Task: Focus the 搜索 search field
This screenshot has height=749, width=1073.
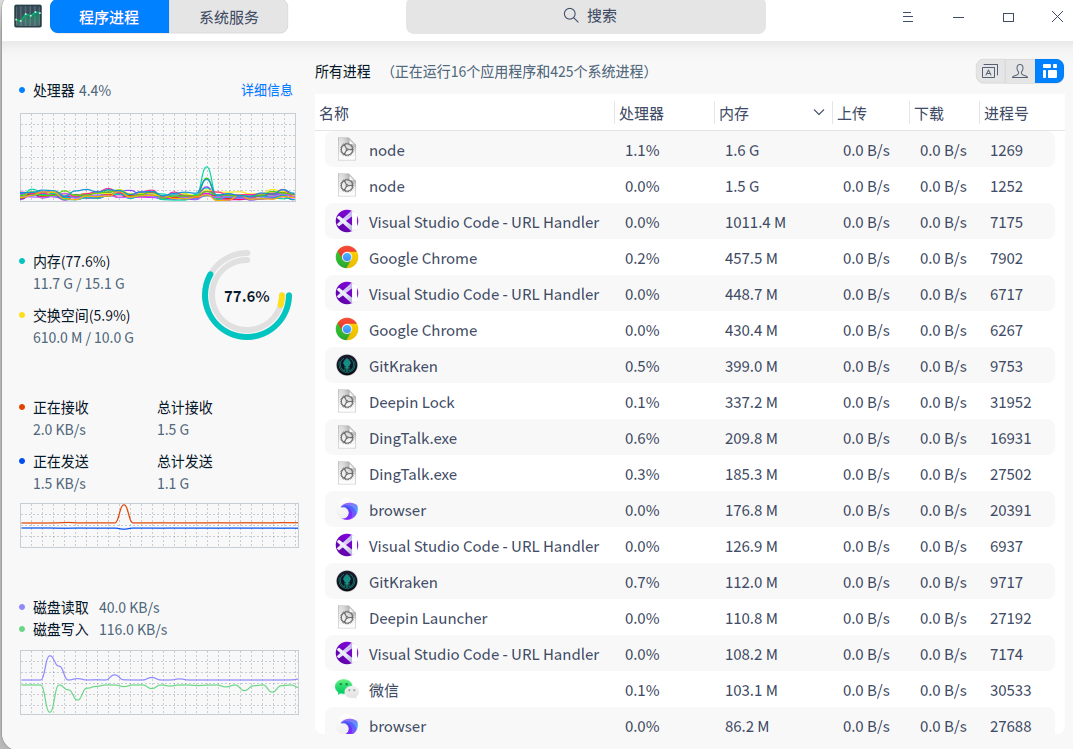Action: (585, 16)
